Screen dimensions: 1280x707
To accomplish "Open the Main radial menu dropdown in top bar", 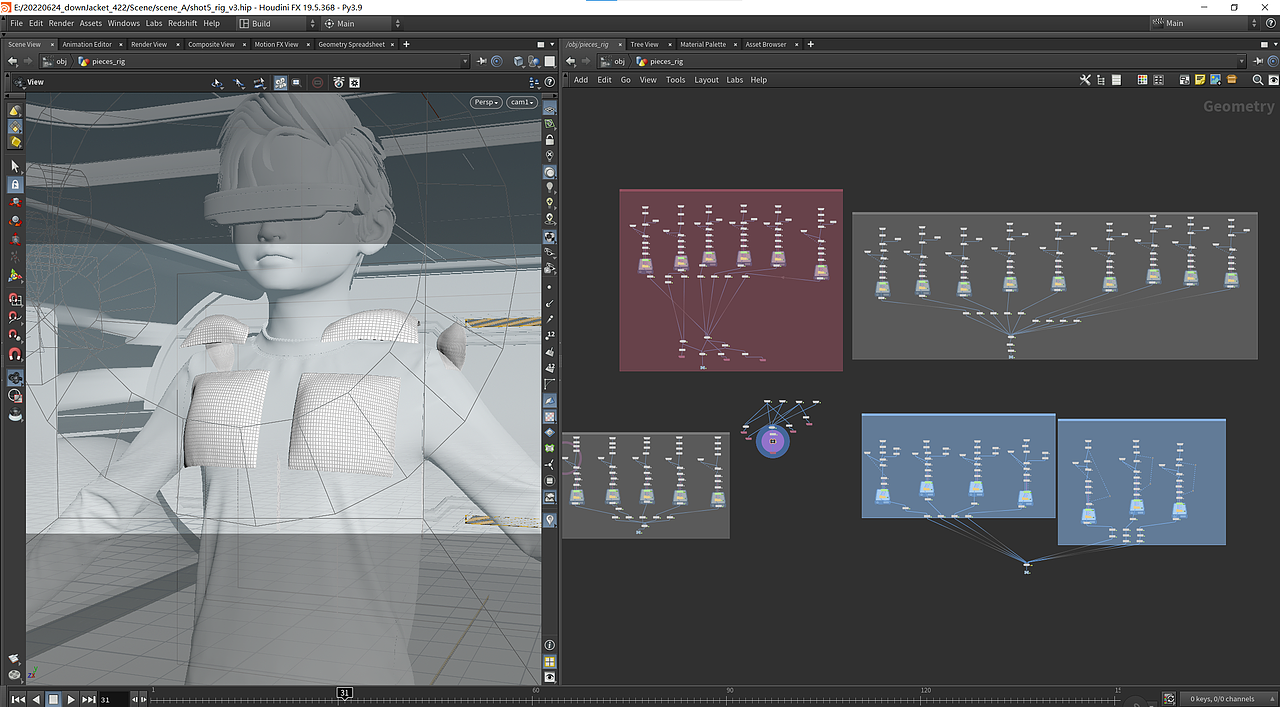I will tap(361, 23).
